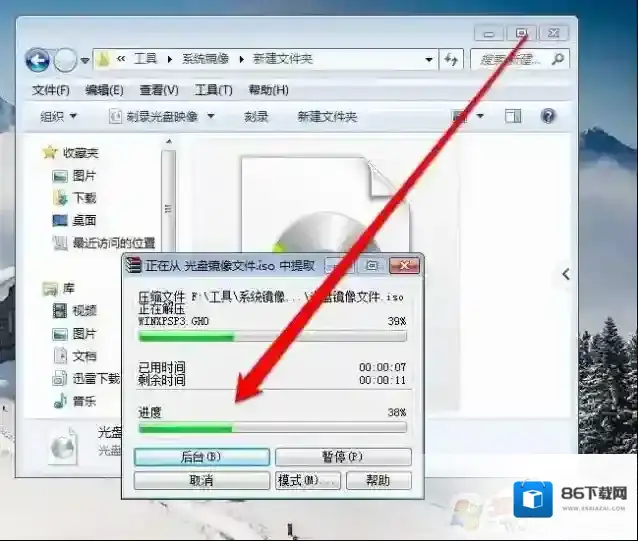Screen dimensions: 638x541
Task: Open the view options dropdown arrow
Action: [x=481, y=117]
